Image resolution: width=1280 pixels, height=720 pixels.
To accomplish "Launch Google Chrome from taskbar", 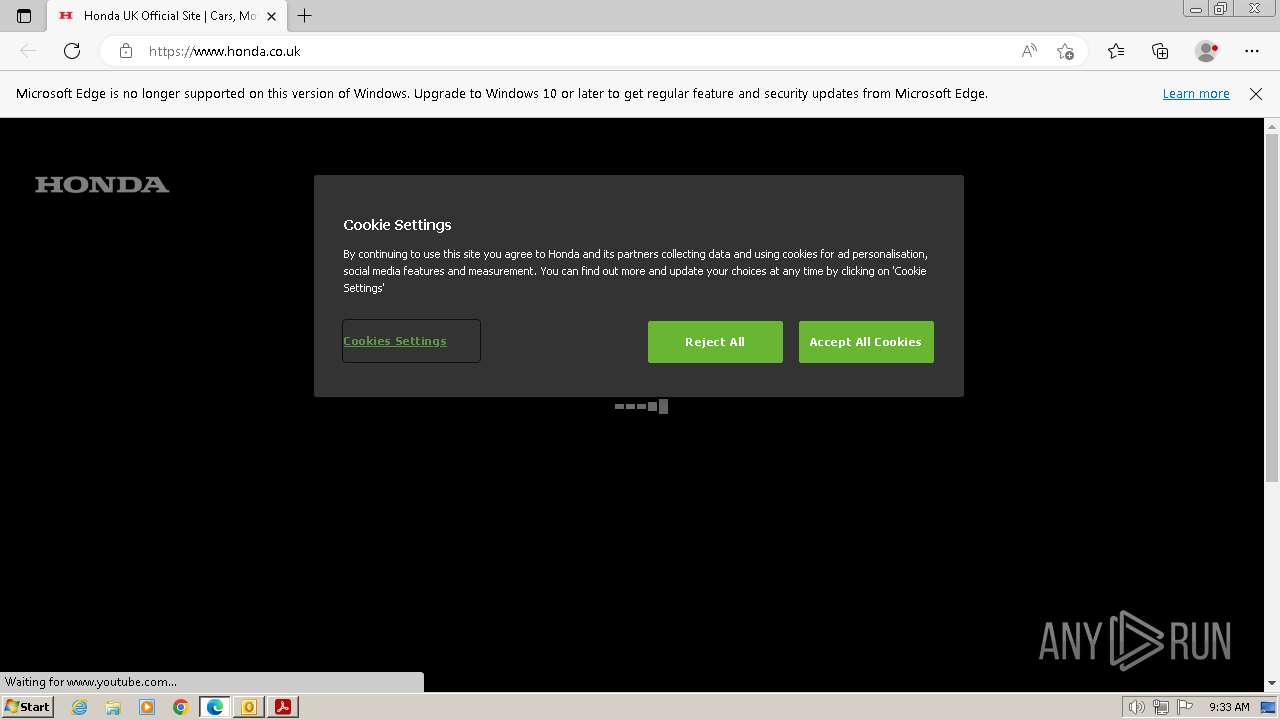I will [181, 707].
